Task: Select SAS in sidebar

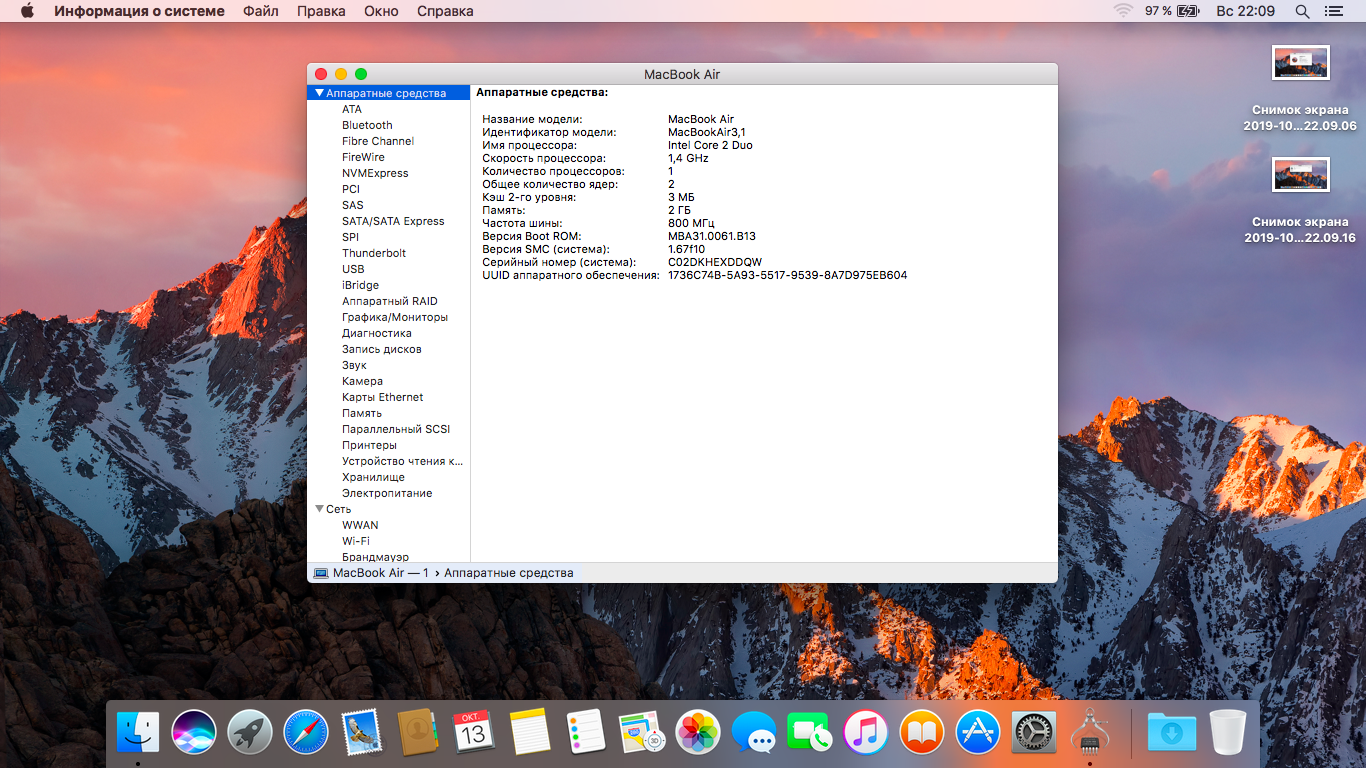Action: (x=353, y=205)
